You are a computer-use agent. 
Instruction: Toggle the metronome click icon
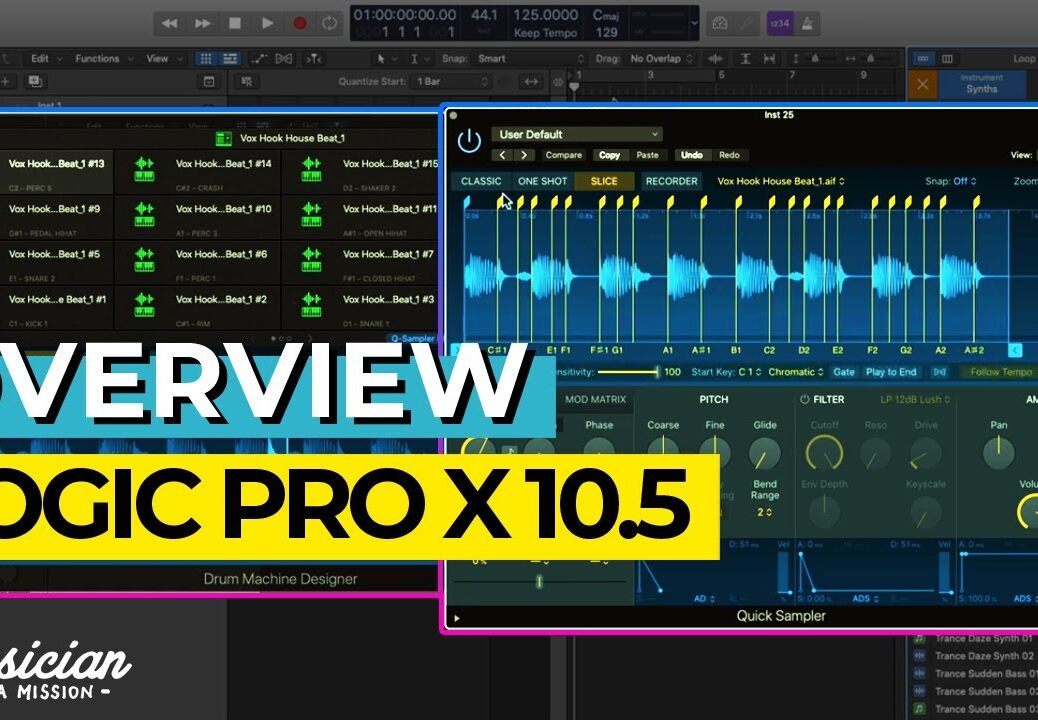click(x=807, y=24)
